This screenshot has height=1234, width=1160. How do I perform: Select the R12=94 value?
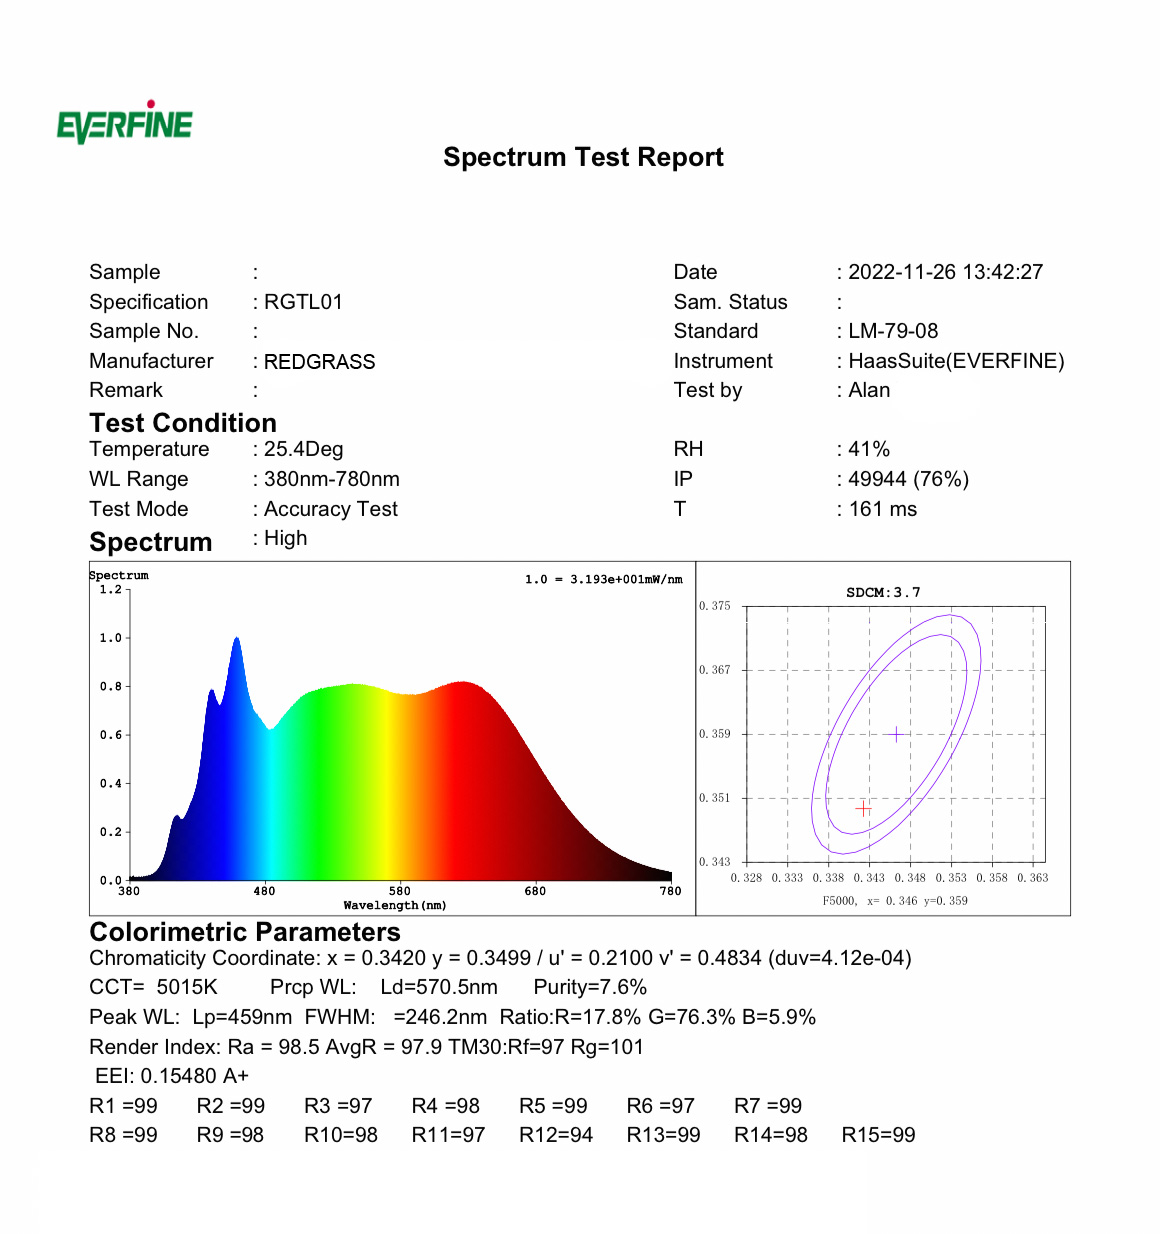[556, 1135]
